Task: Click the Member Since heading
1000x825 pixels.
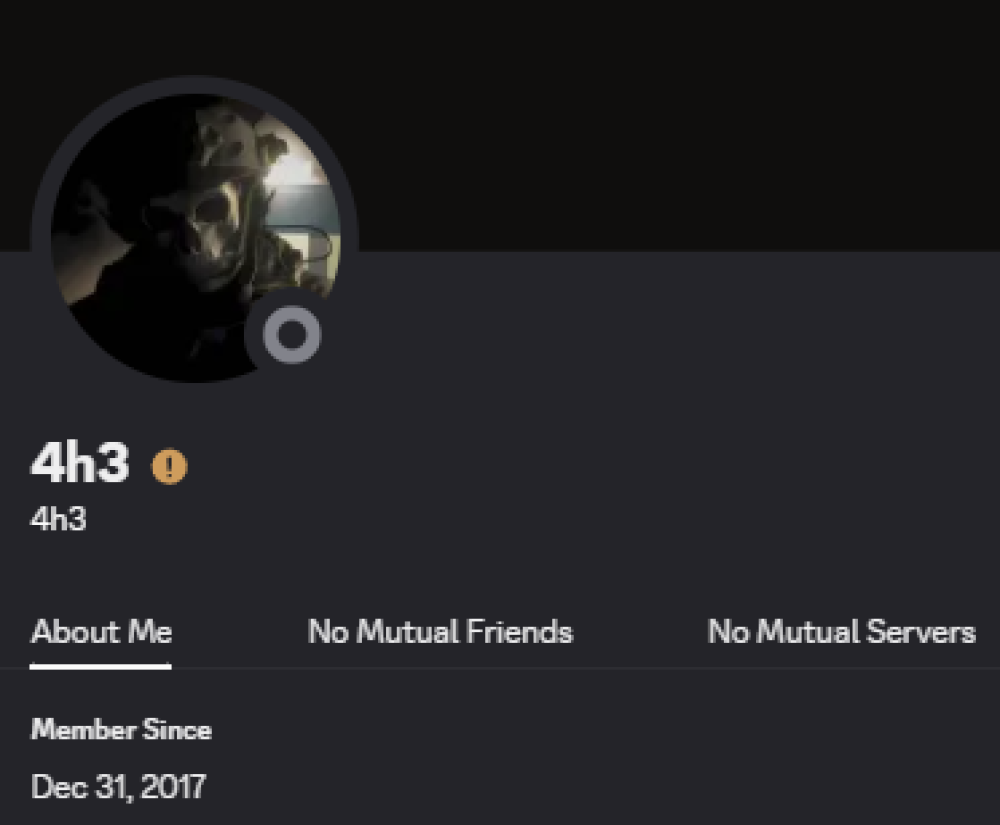Action: pos(121,730)
